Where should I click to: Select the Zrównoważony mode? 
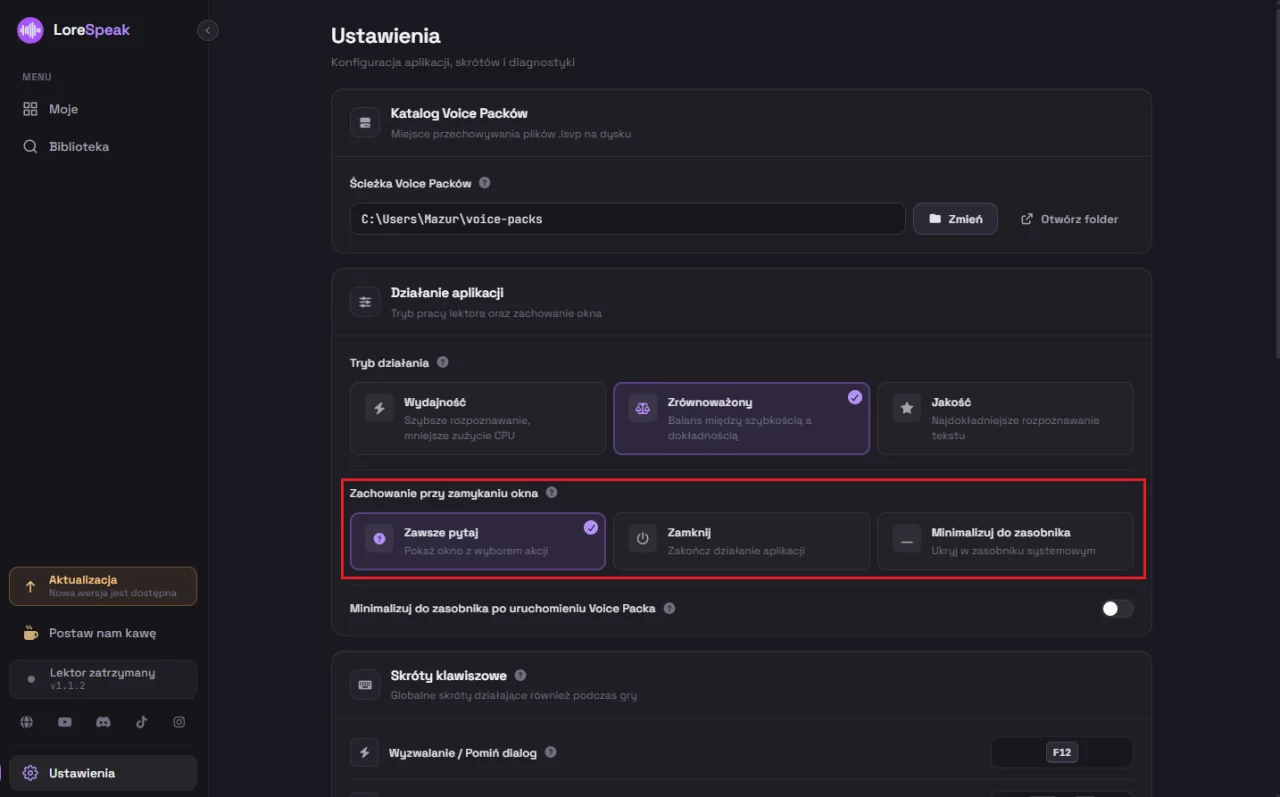[x=741, y=418]
